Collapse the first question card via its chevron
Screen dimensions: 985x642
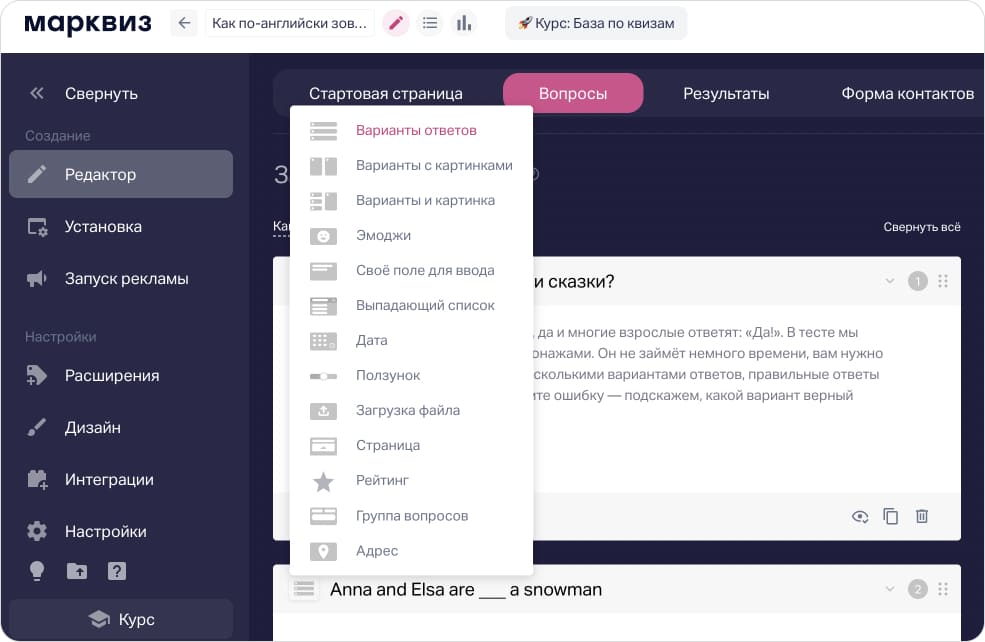coord(889,281)
